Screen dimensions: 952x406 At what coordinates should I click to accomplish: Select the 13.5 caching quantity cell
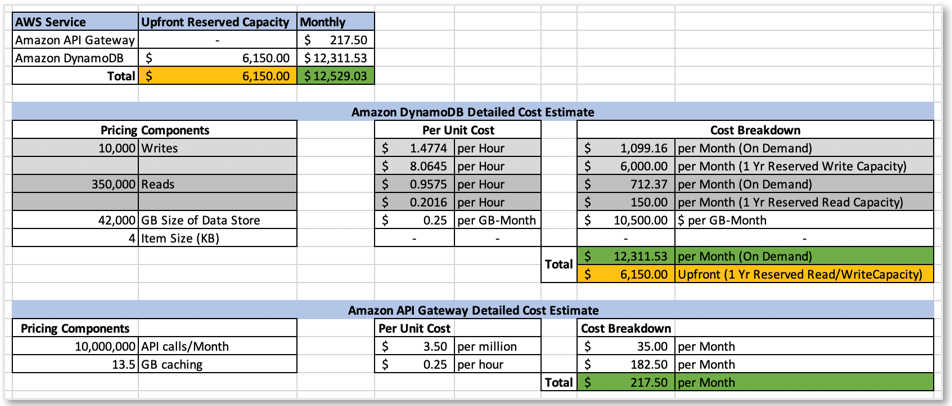[75, 365]
